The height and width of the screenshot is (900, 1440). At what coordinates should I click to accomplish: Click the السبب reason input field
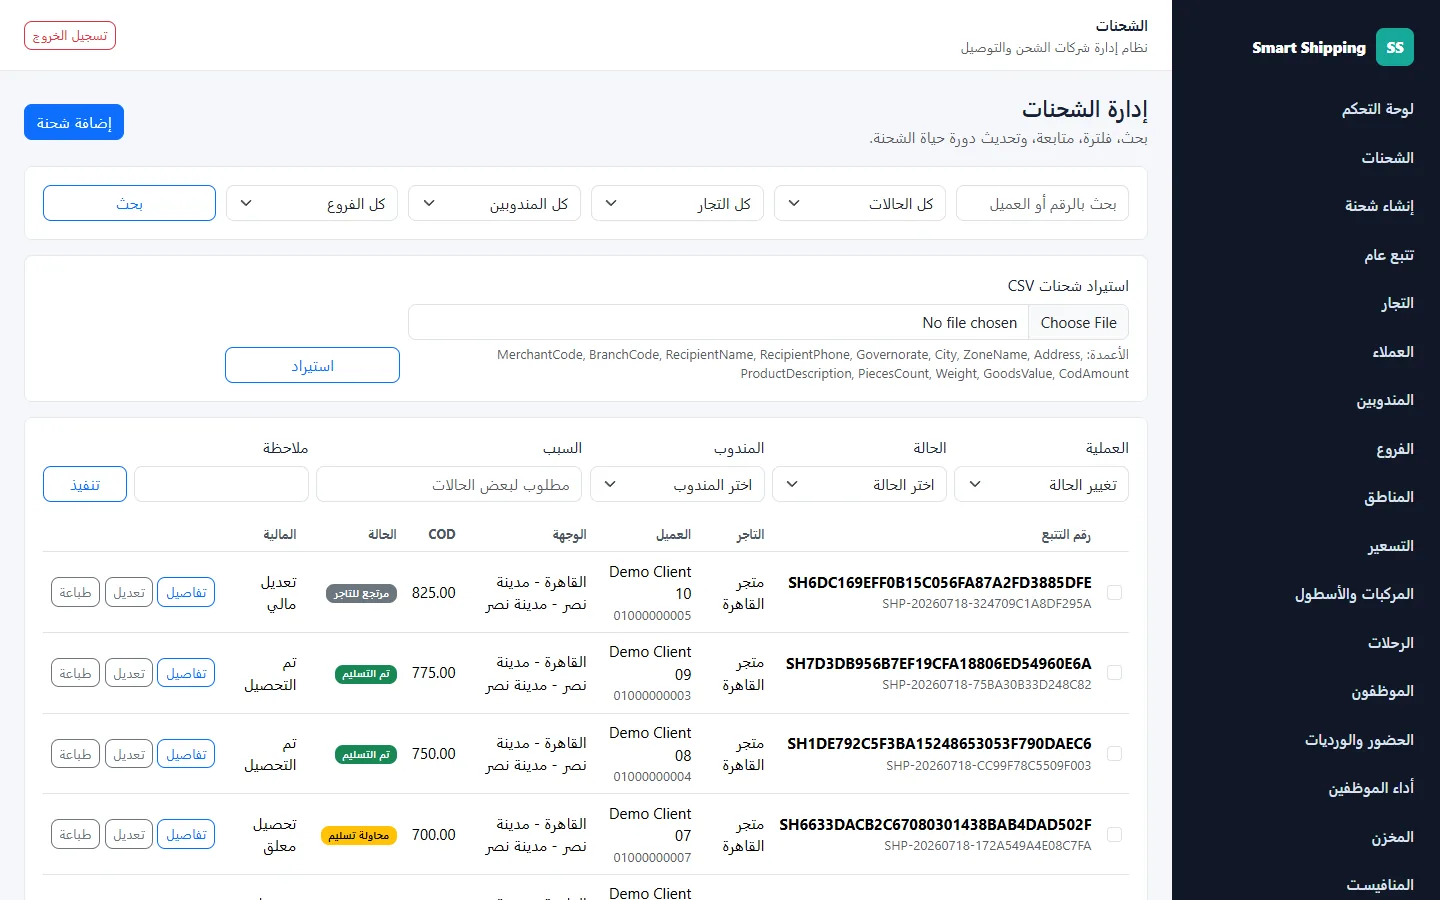[449, 484]
